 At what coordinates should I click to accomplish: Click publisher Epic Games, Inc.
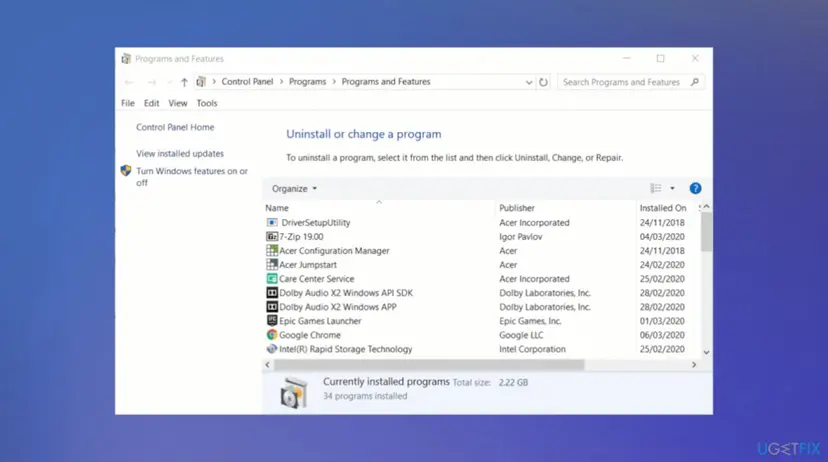(530, 320)
